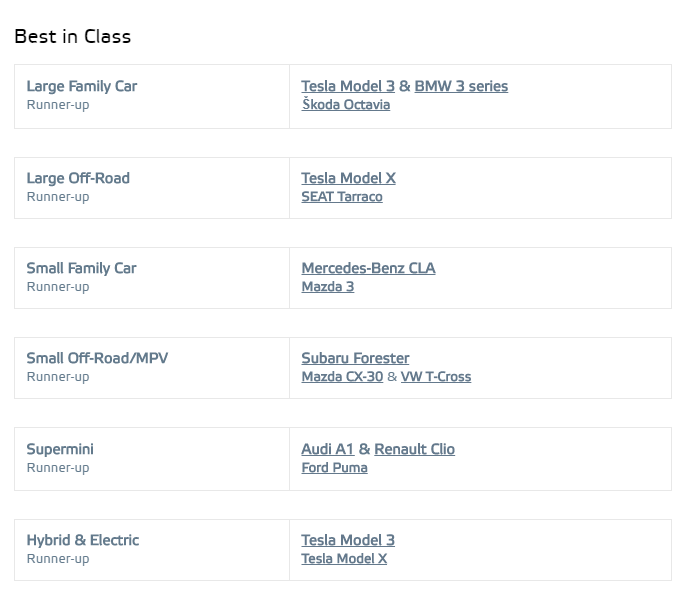Click the Subaru Forester link
The image size is (690, 592).
355,358
